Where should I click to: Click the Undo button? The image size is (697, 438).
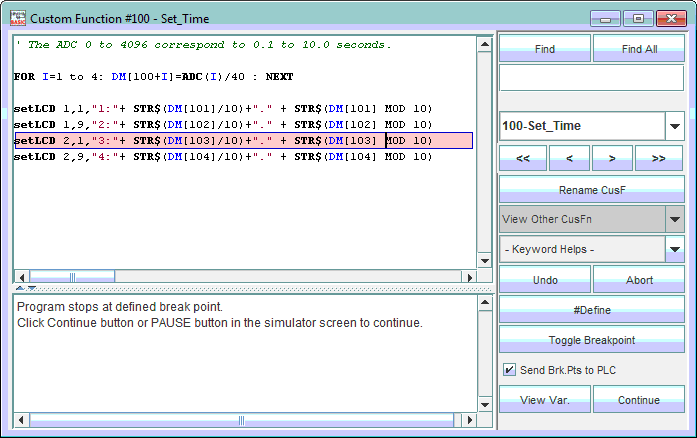coord(545,280)
